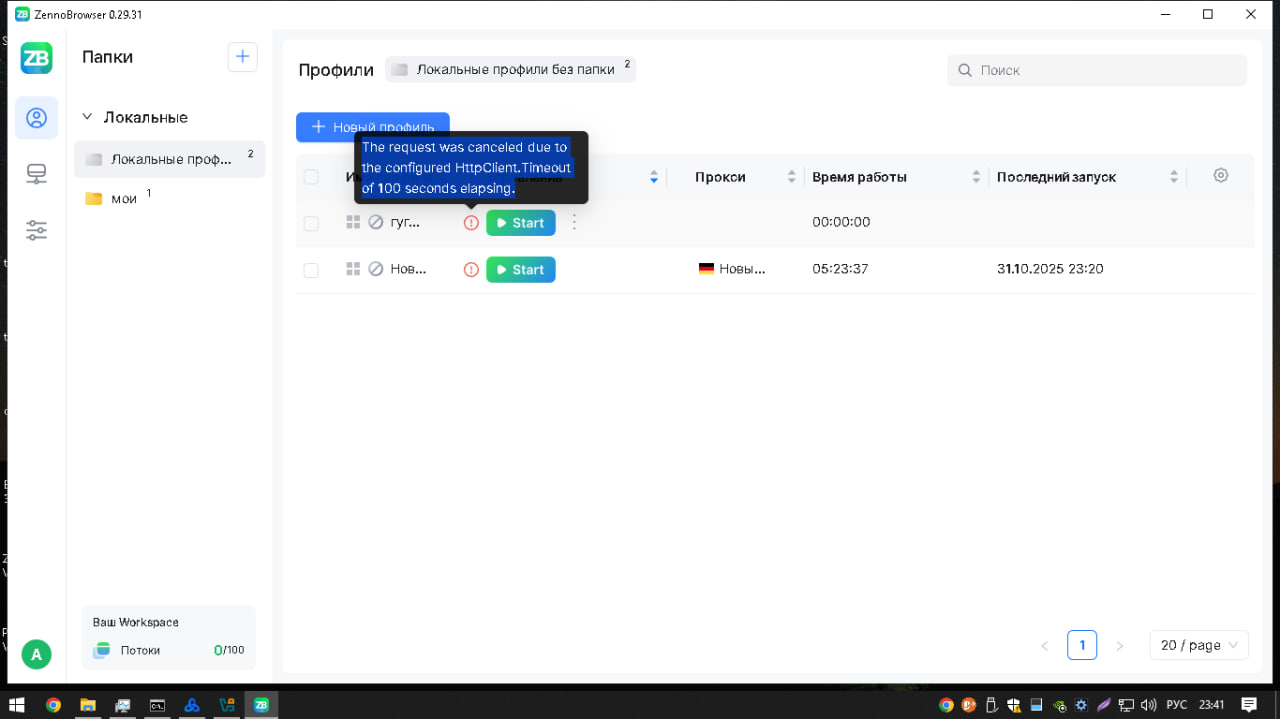The height and width of the screenshot is (719, 1280).
Task: Click the grid icon of Нов profile
Action: 353,269
